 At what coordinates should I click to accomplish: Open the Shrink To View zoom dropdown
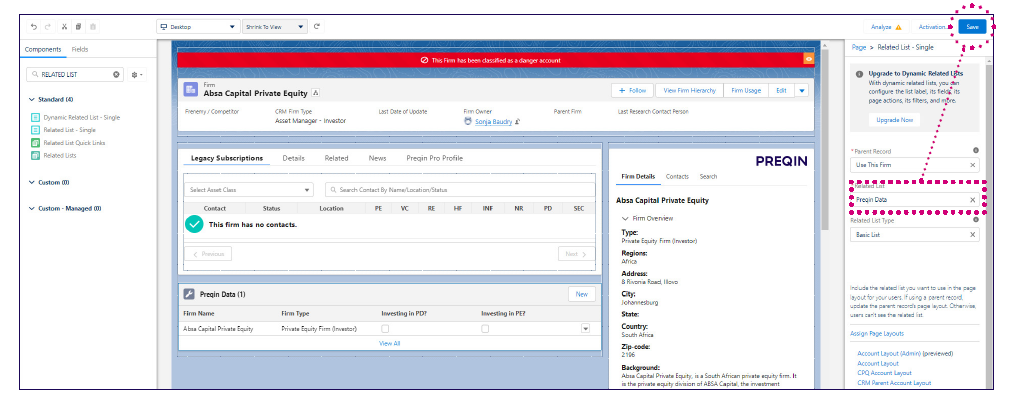click(x=275, y=27)
